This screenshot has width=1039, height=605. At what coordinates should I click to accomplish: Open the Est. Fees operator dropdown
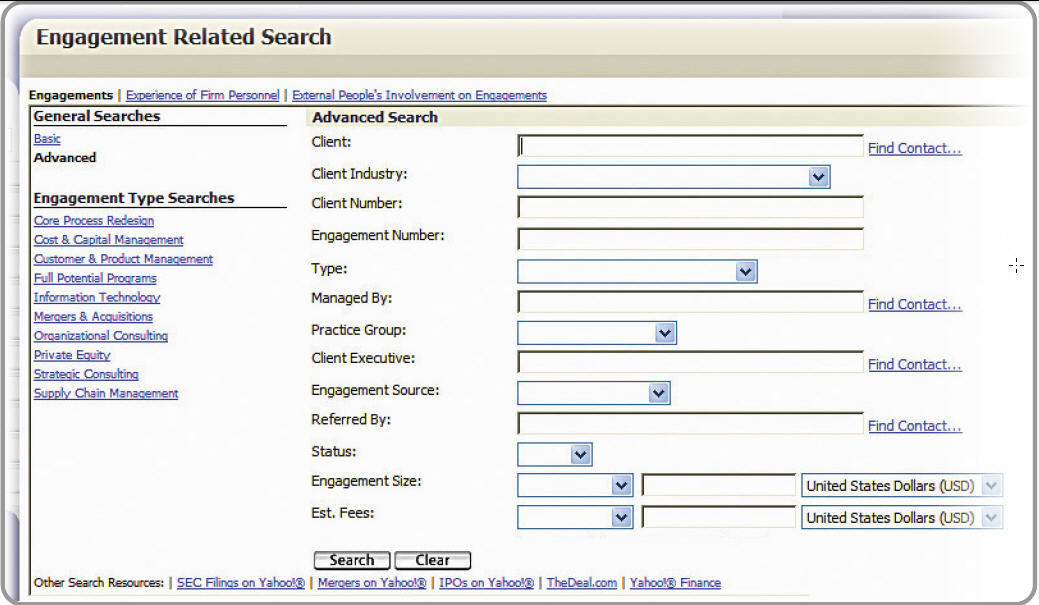575,517
